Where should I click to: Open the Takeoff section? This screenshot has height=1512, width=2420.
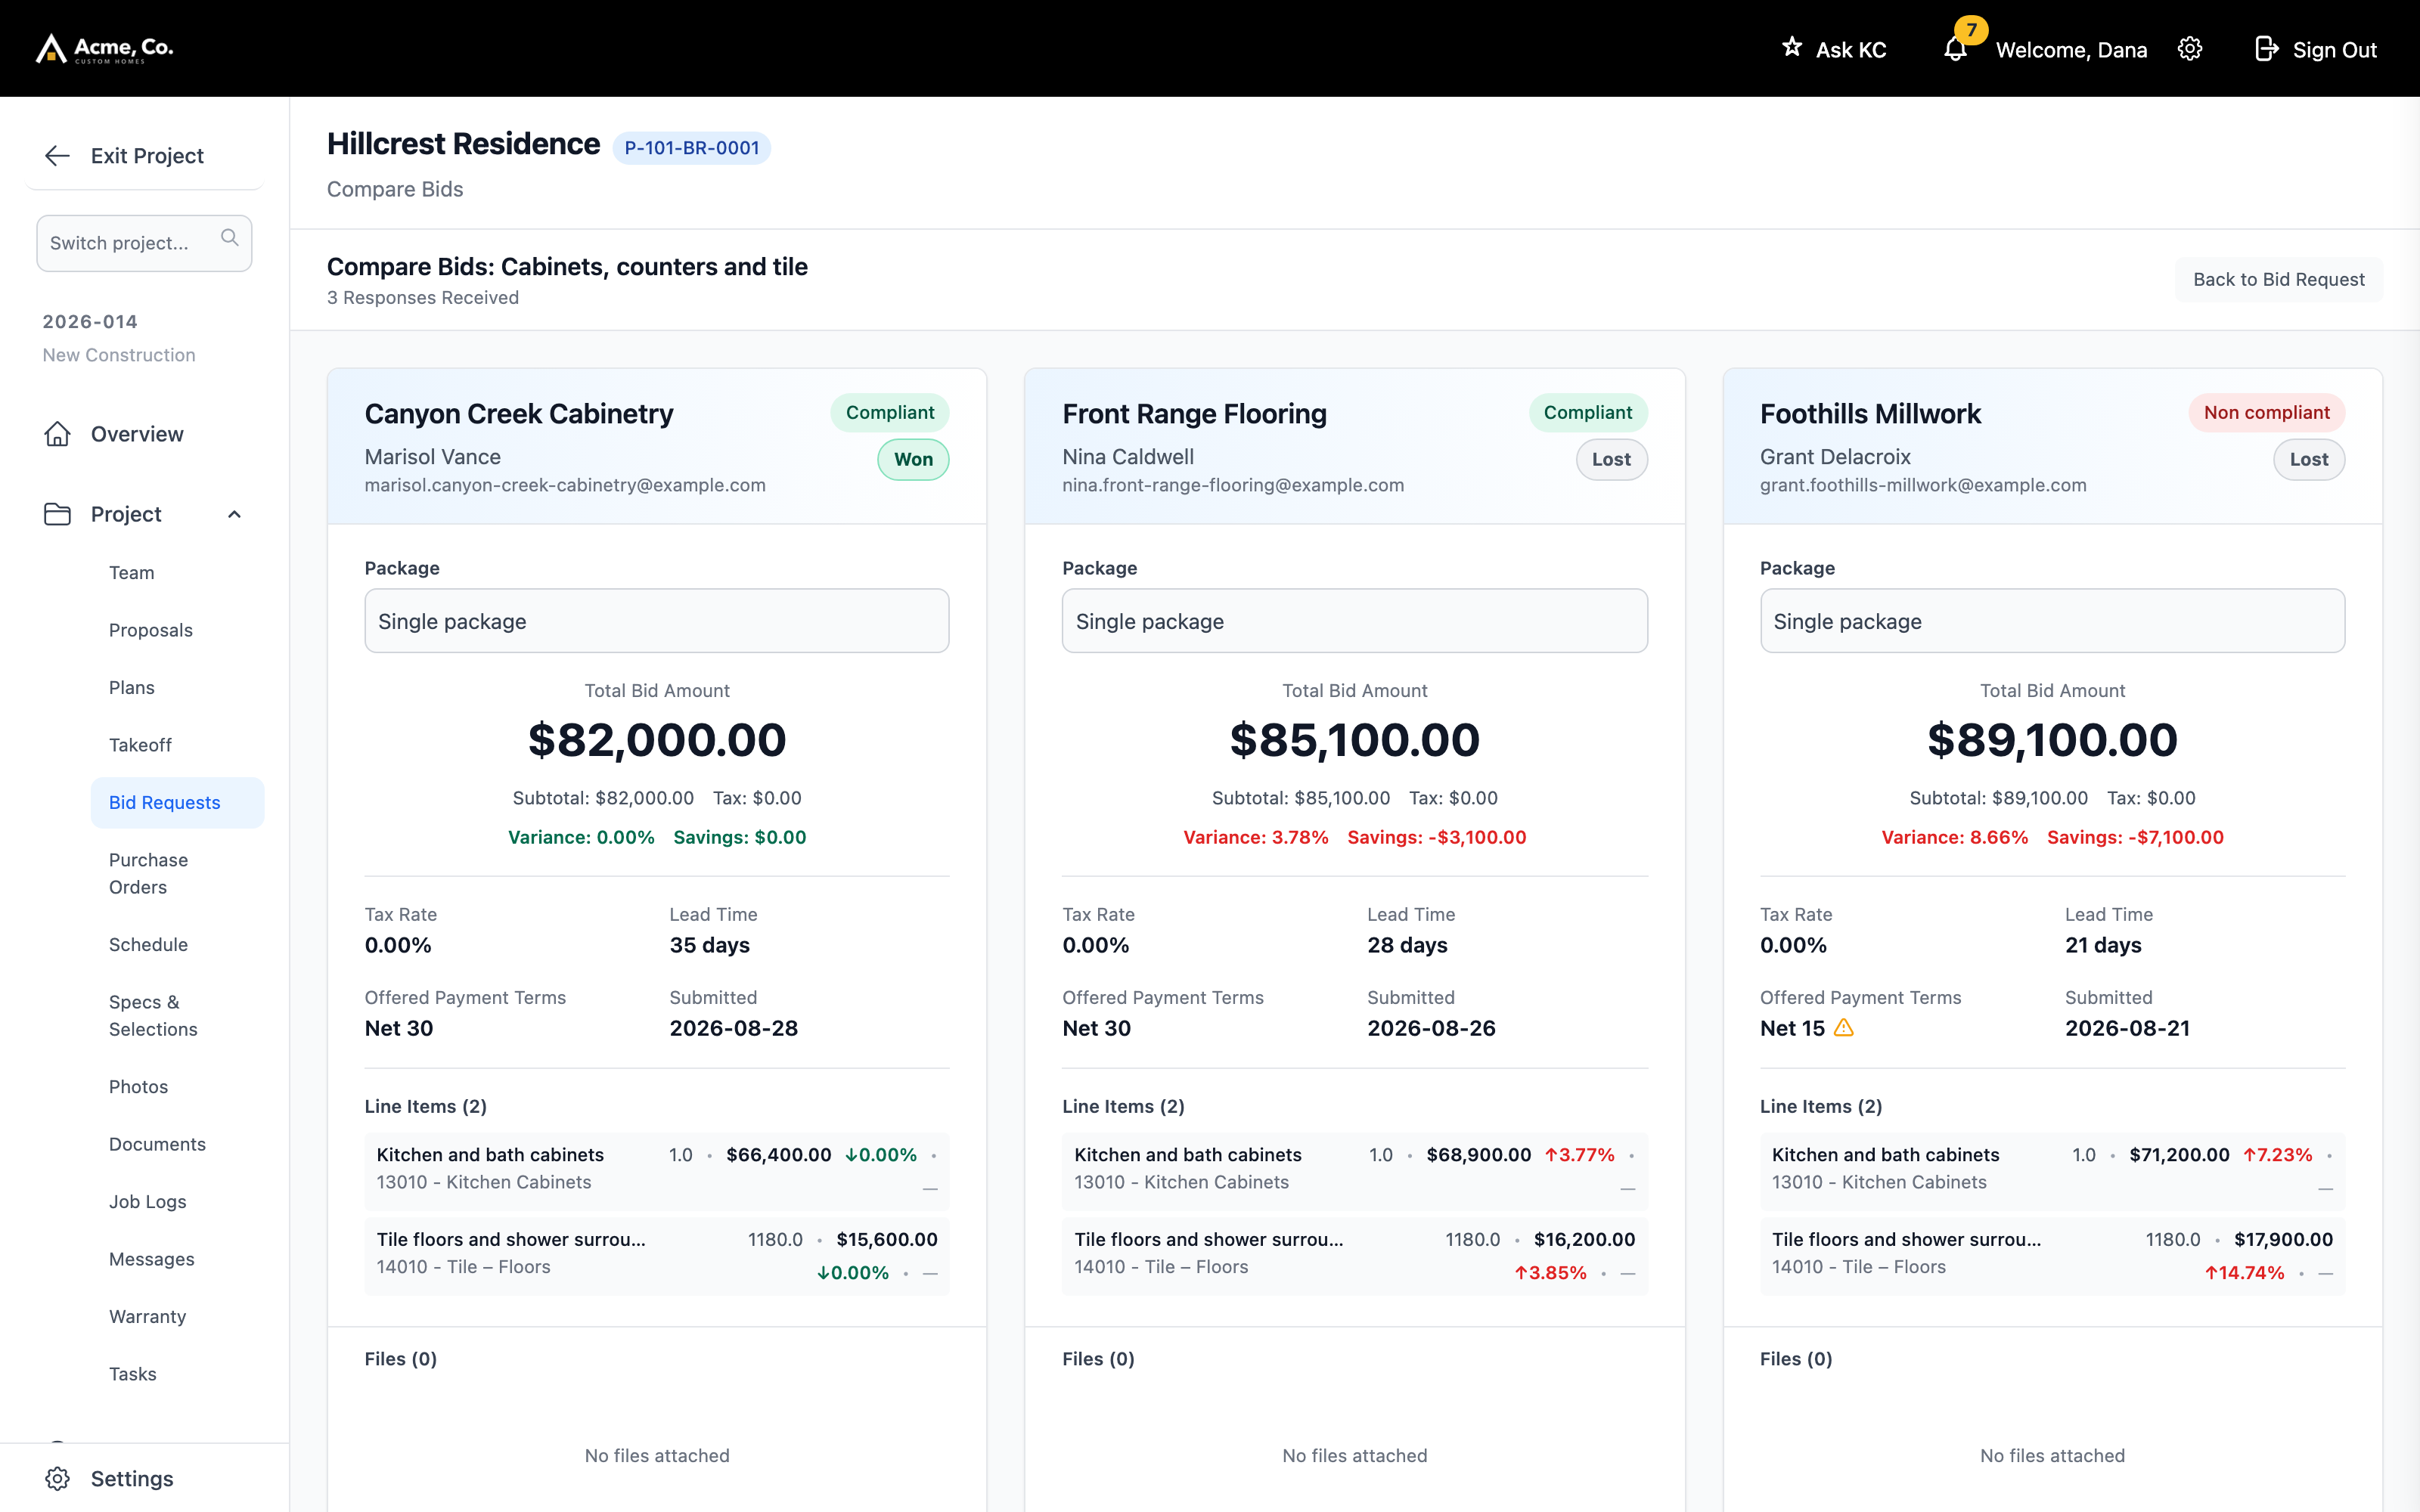140,745
